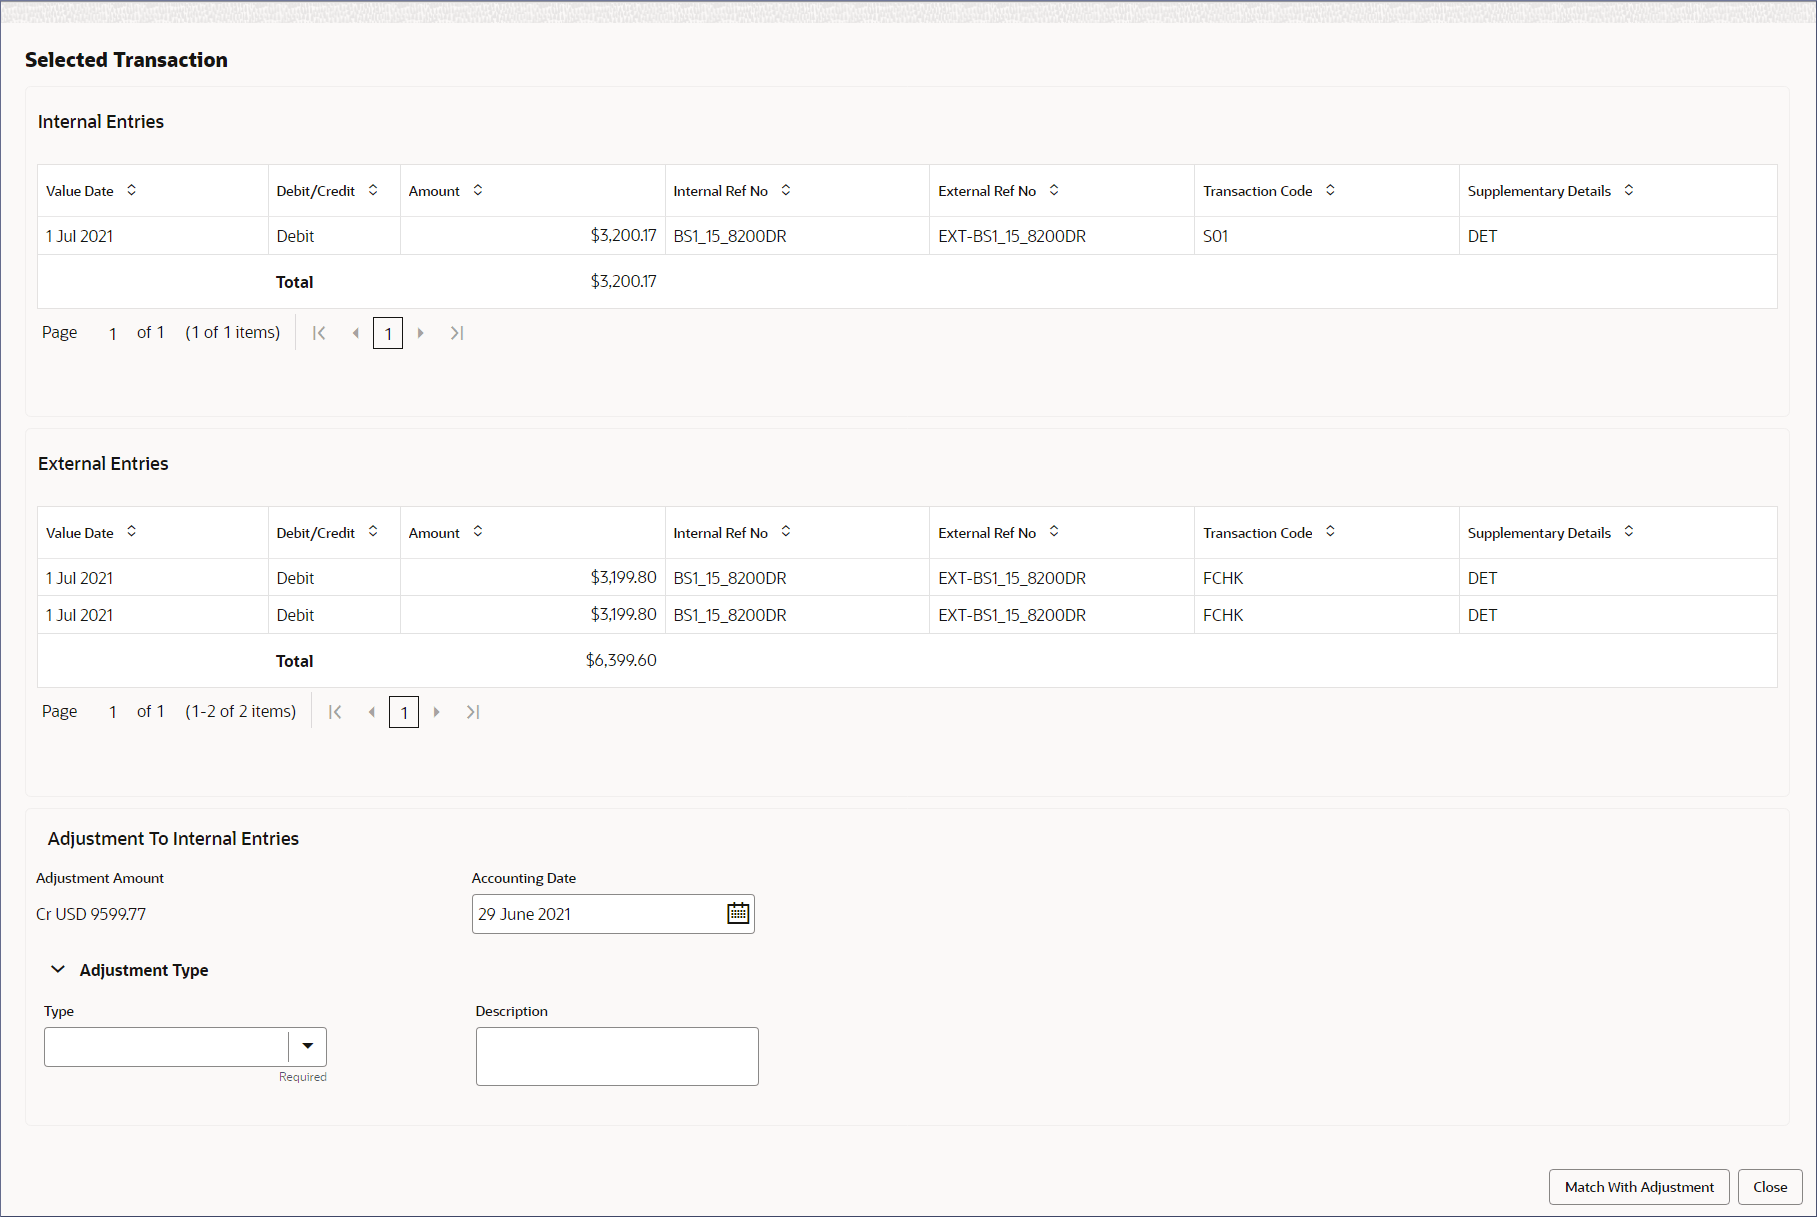Sort External Entries by Transaction Code
Screen dimensions: 1817x1217
1330,532
